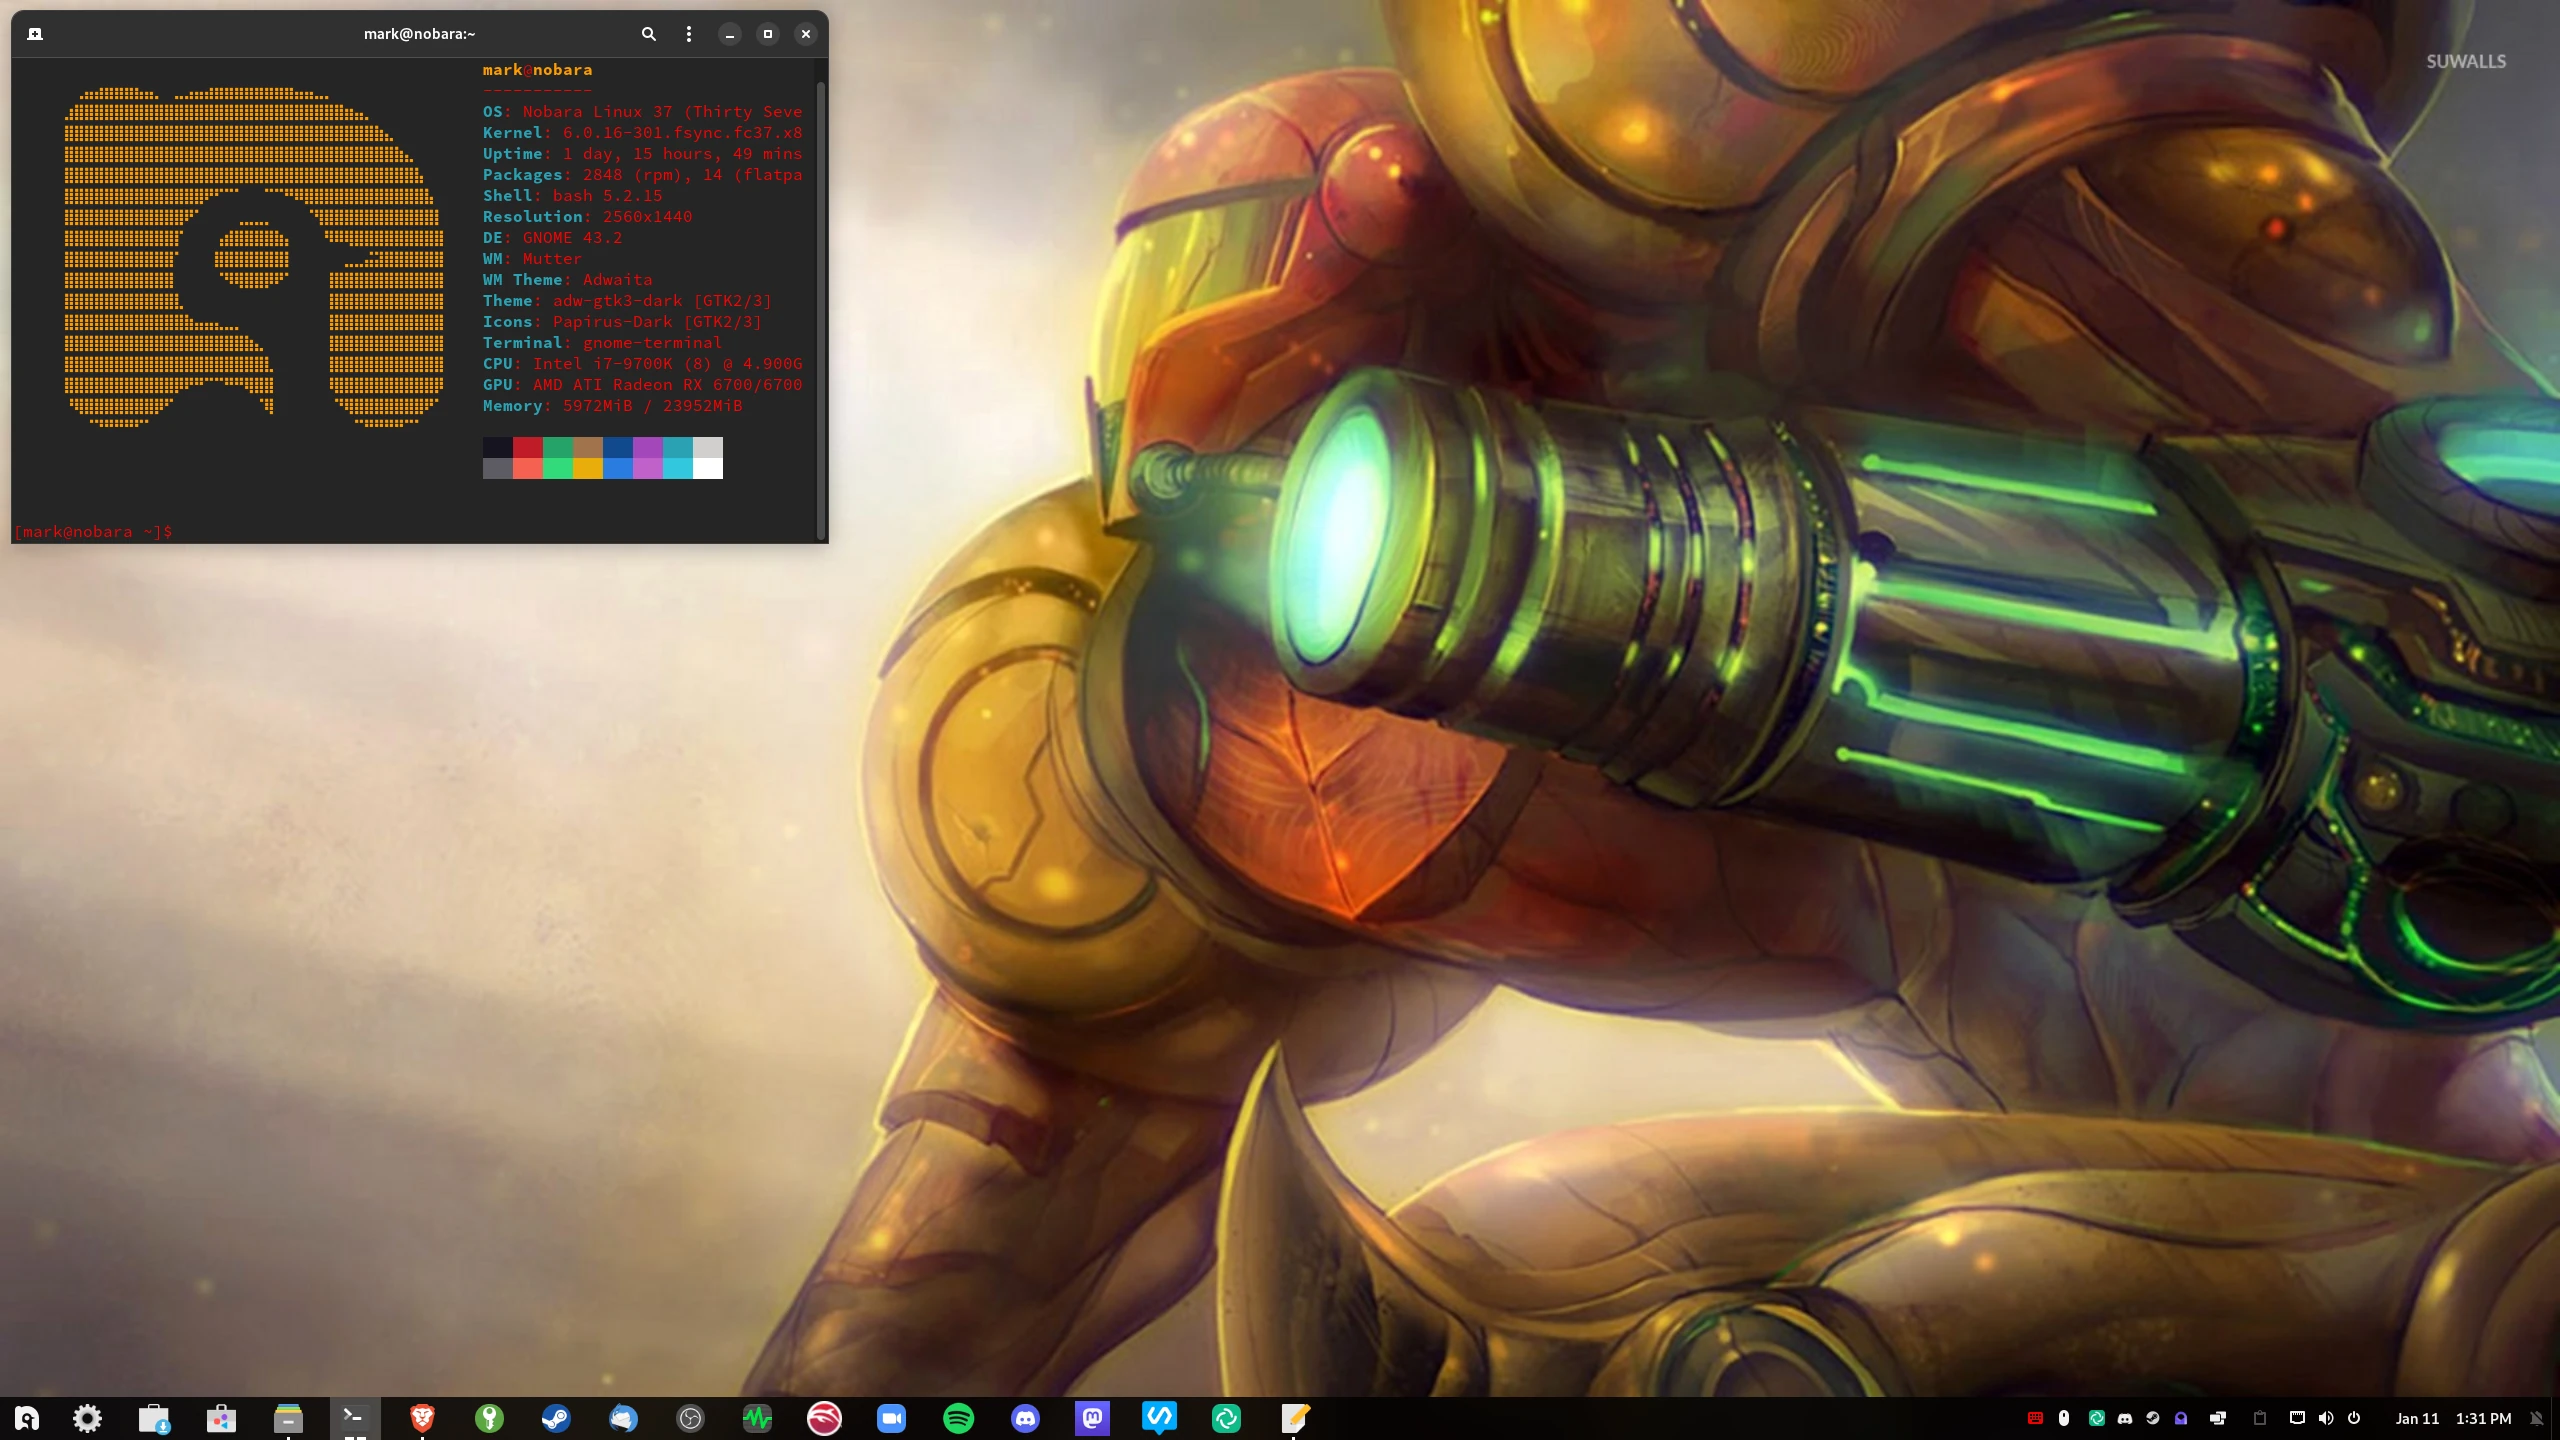Click the 'OS: Nobara Linux 37' line
The image size is (2560, 1440).
[643, 112]
